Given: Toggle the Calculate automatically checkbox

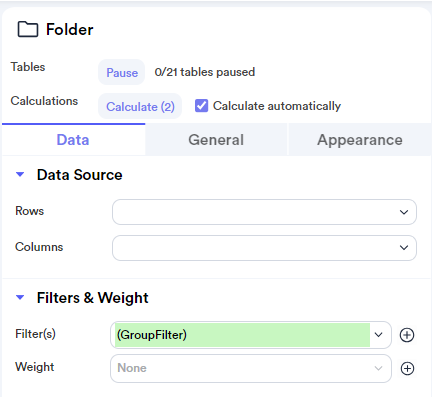Looking at the screenshot, I should tap(201, 106).
